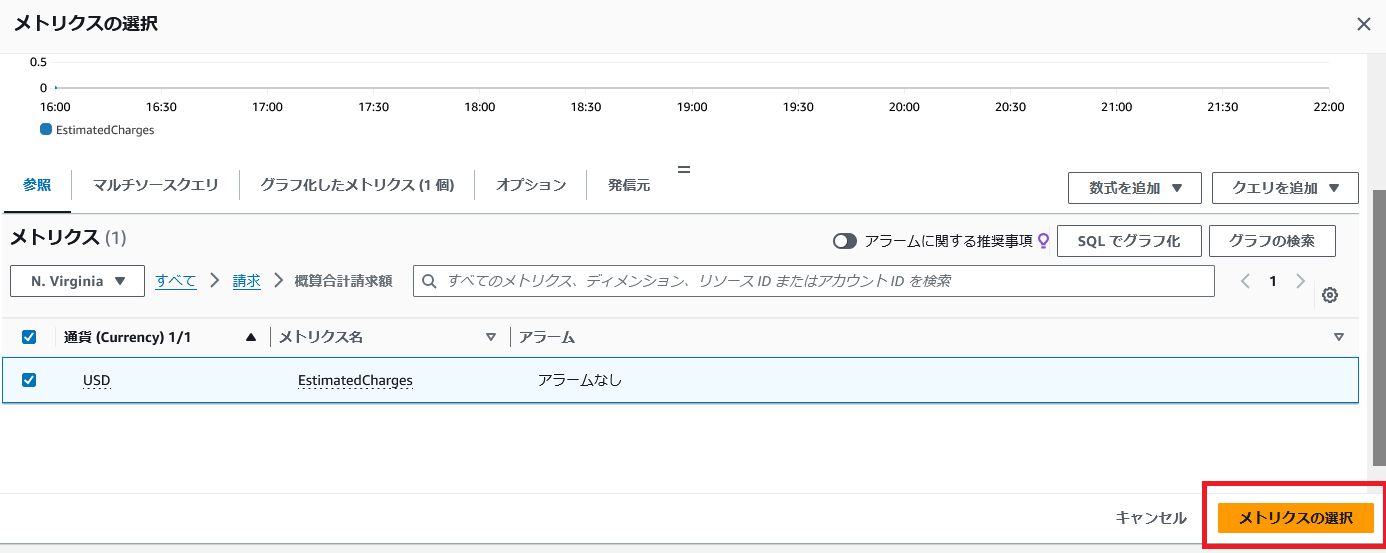Toggle alarm recommendations switch
Screen dimensions: 1386x553
click(846, 241)
